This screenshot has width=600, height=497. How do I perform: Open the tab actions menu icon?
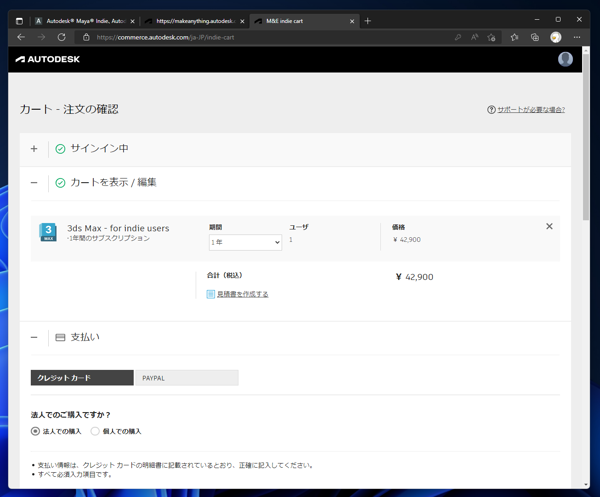tap(20, 21)
